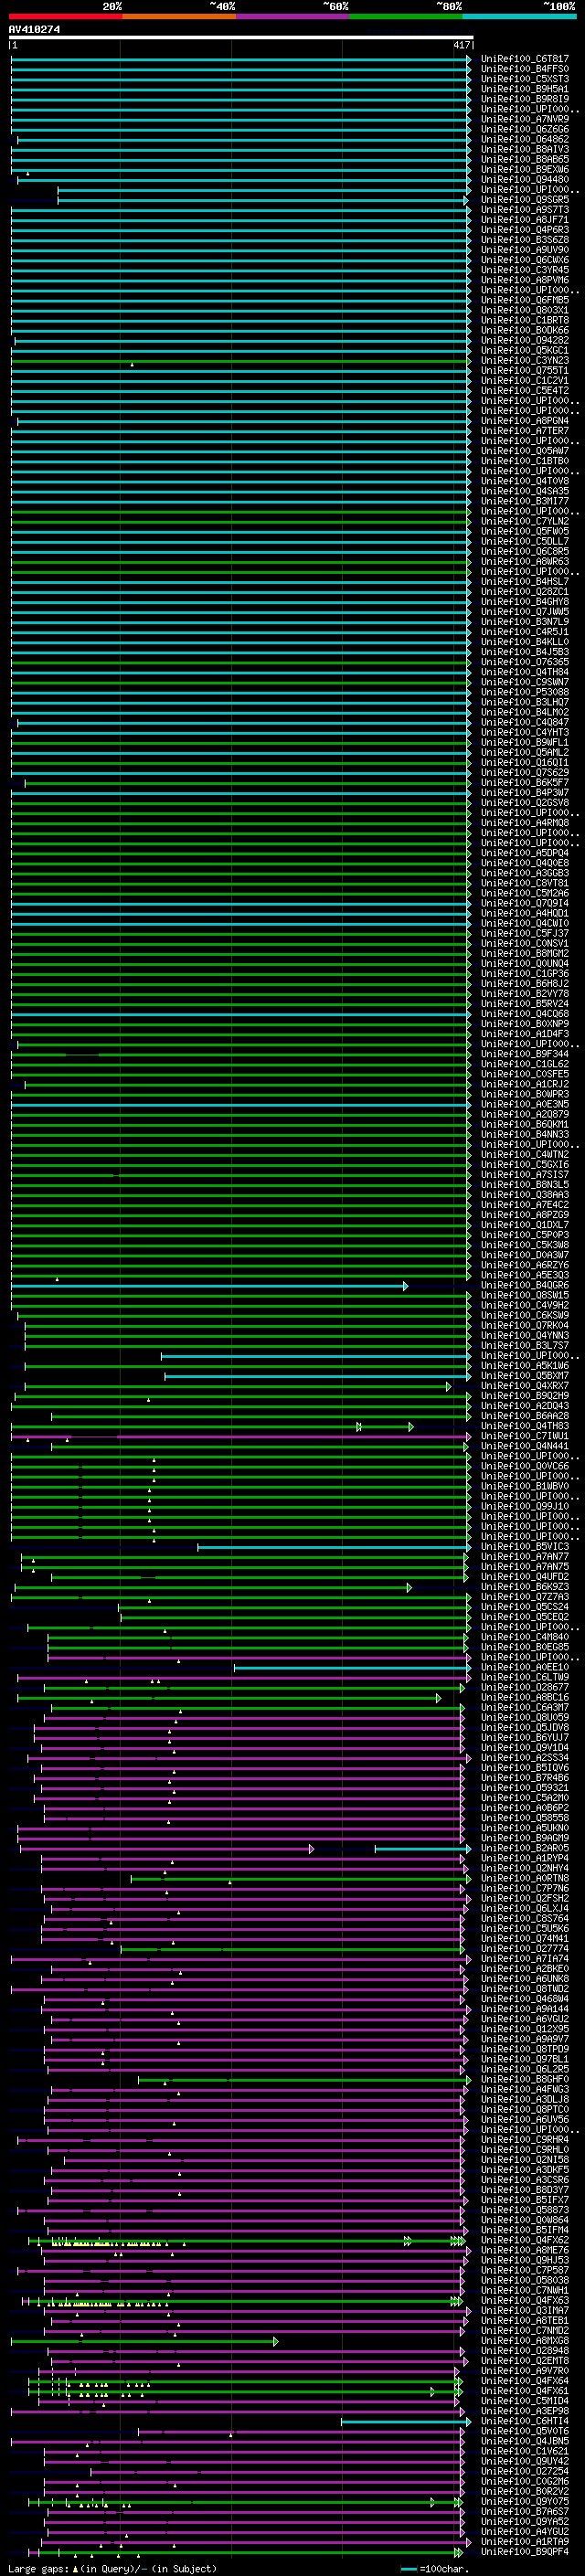Screen dimensions: 585x2576
Task: Open hit UniRef100_Q6Z6G6
Action: coord(524,129)
